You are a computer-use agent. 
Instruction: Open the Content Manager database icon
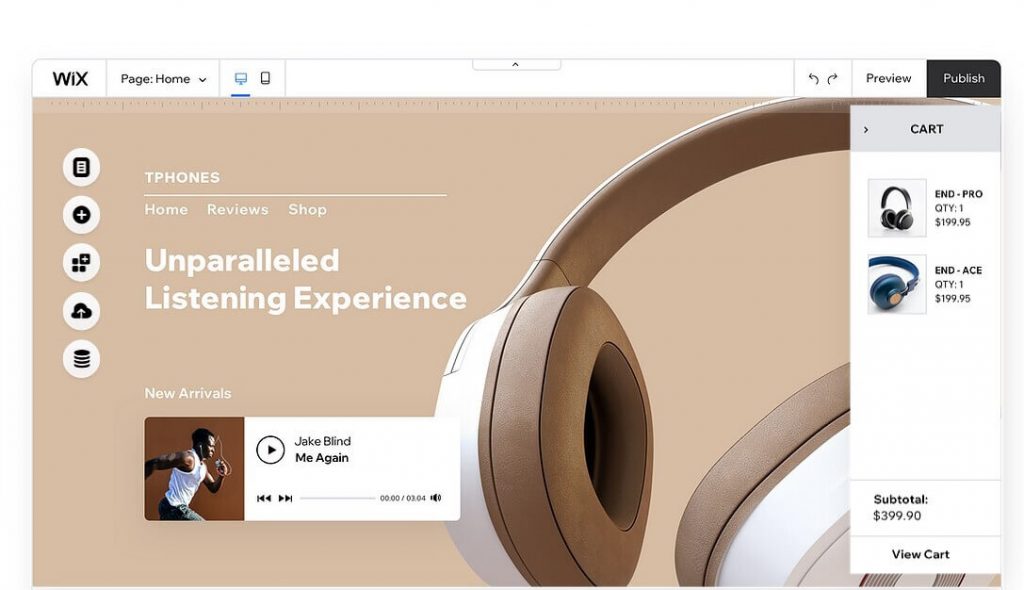81,359
